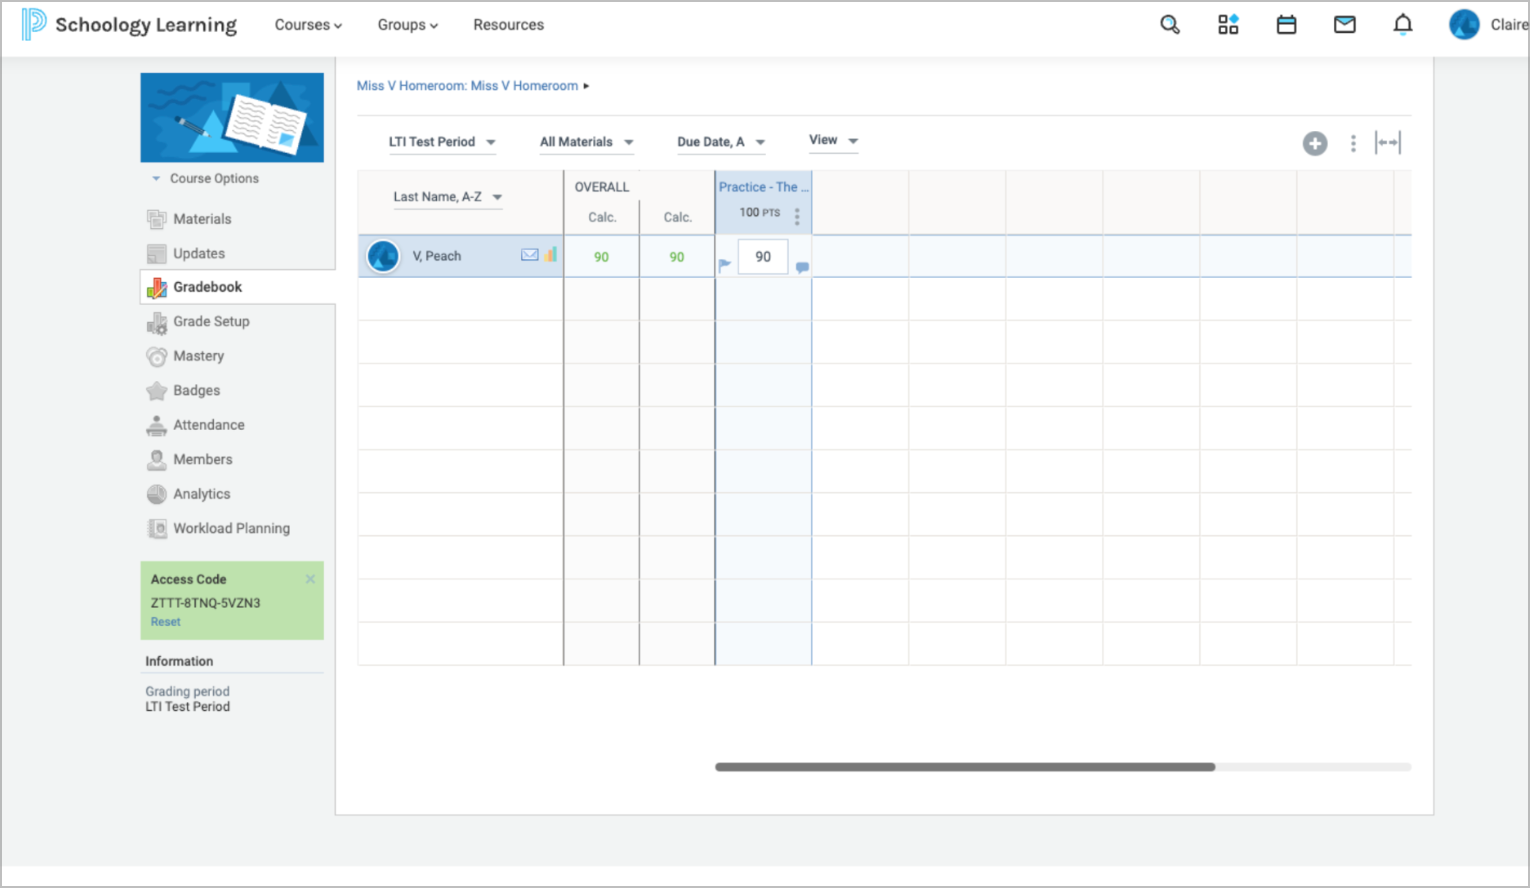The width and height of the screenshot is (1530, 888).
Task: Expand the LTI Test Period dropdown
Action: click(442, 142)
